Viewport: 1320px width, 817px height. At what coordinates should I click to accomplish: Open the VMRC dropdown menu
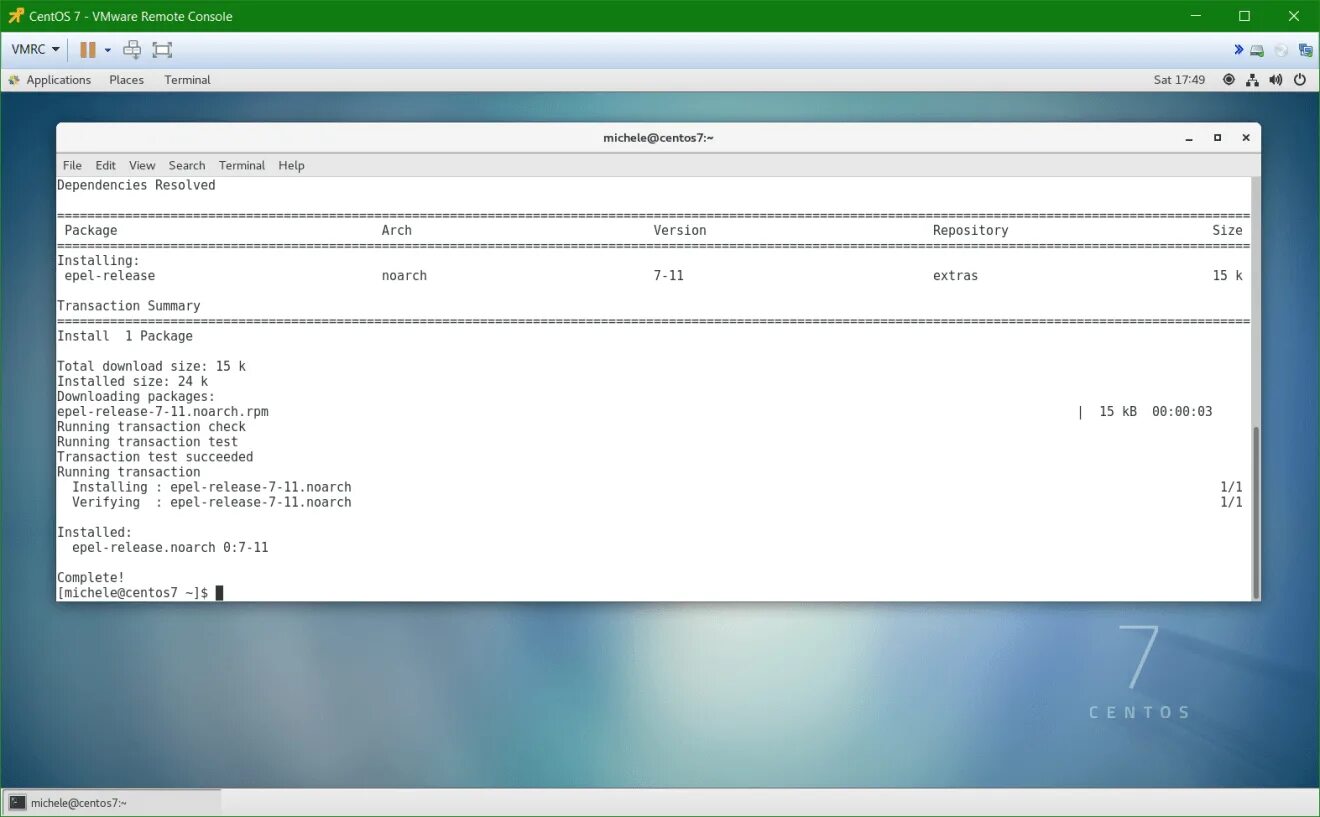pos(35,49)
